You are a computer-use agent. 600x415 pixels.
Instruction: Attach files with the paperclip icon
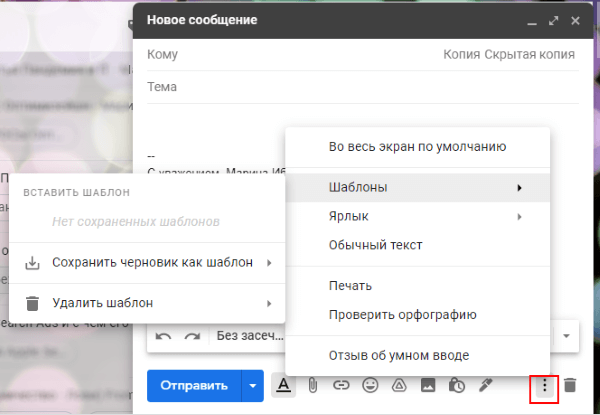(x=313, y=386)
